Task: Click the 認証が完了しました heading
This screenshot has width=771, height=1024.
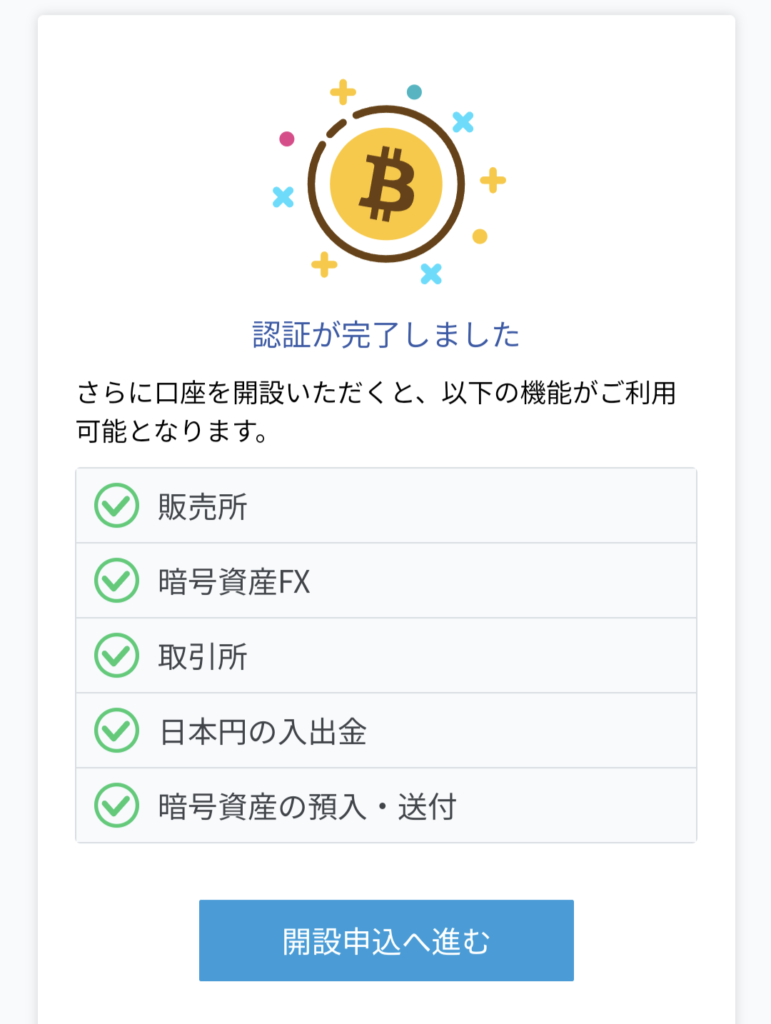Action: pos(386,335)
